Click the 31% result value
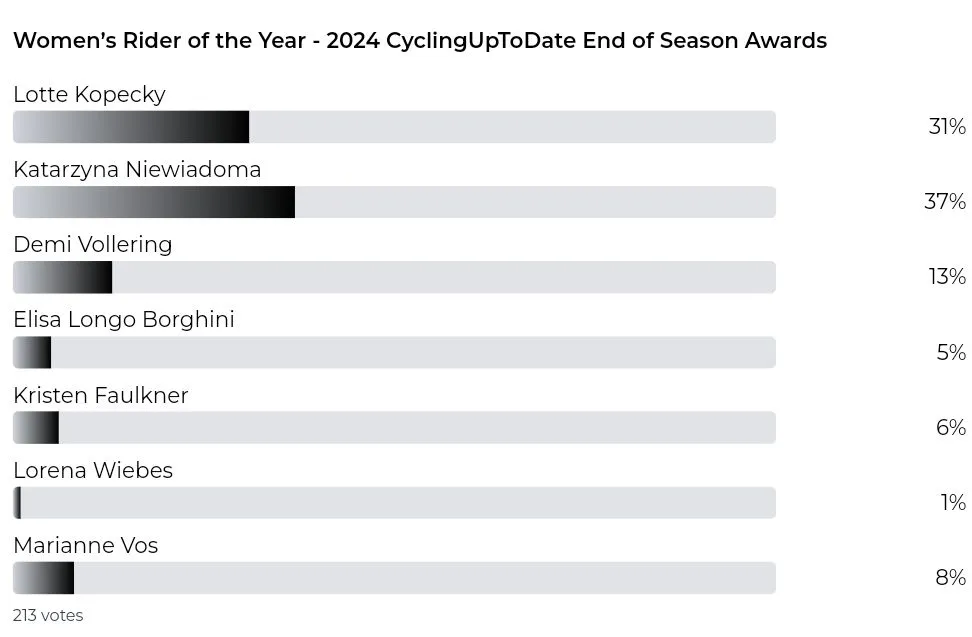972x637 pixels. (947, 126)
